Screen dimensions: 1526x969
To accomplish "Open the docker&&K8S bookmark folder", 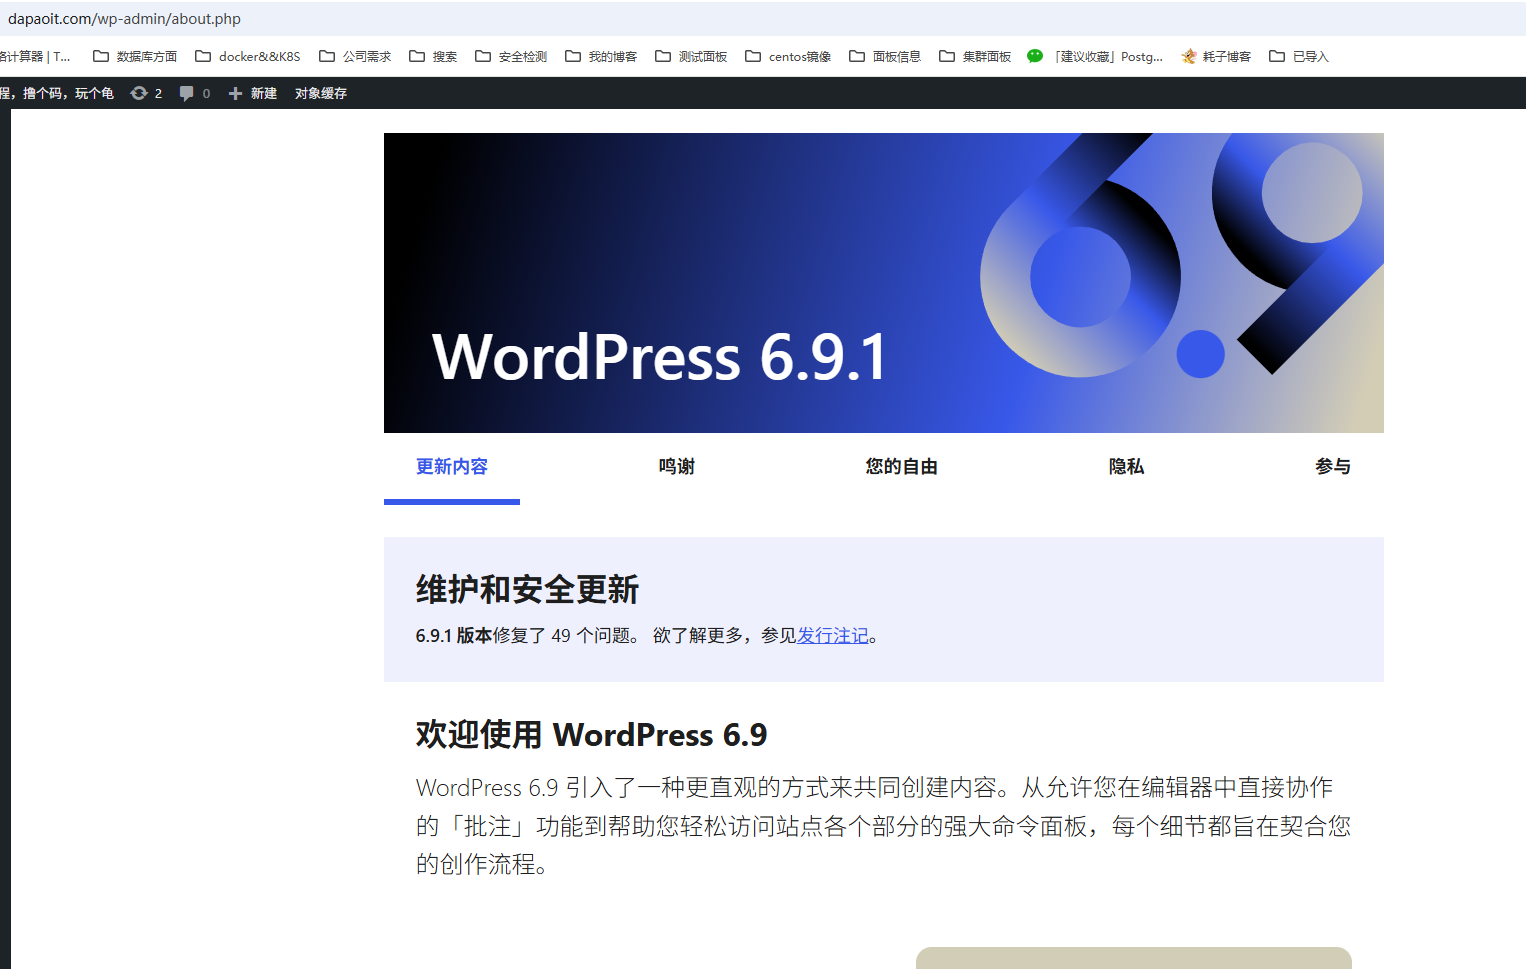I will pyautogui.click(x=248, y=57).
